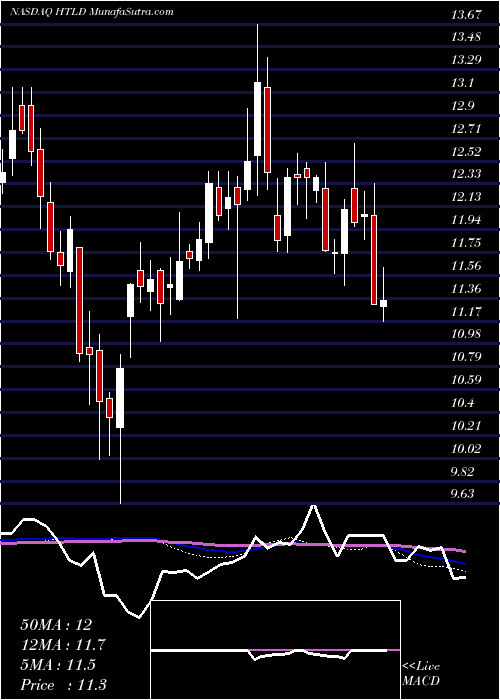The height and width of the screenshot is (700, 500).
Task: Click the 9.82 price axis label
Action: click(x=462, y=472)
